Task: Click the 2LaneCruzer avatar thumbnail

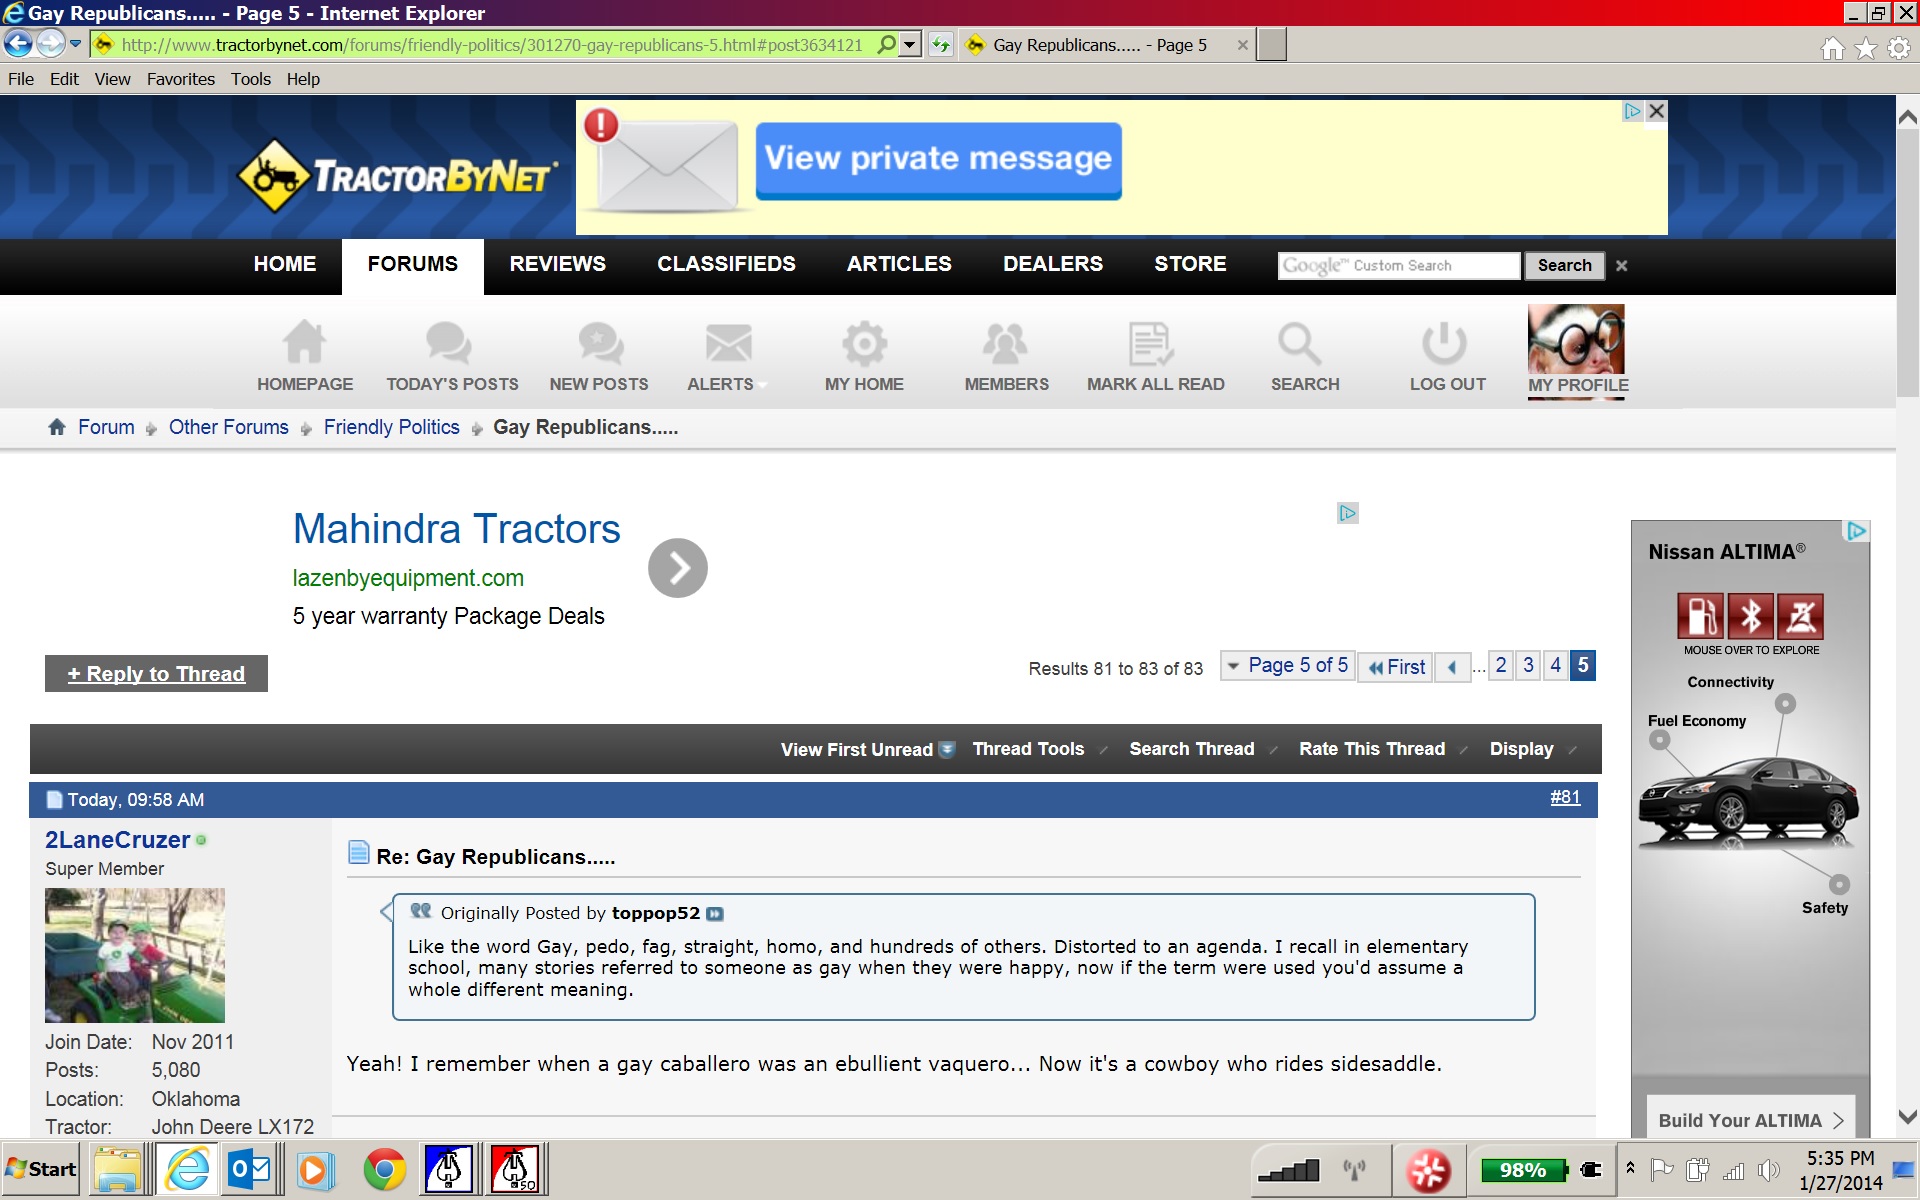Action: [x=135, y=954]
